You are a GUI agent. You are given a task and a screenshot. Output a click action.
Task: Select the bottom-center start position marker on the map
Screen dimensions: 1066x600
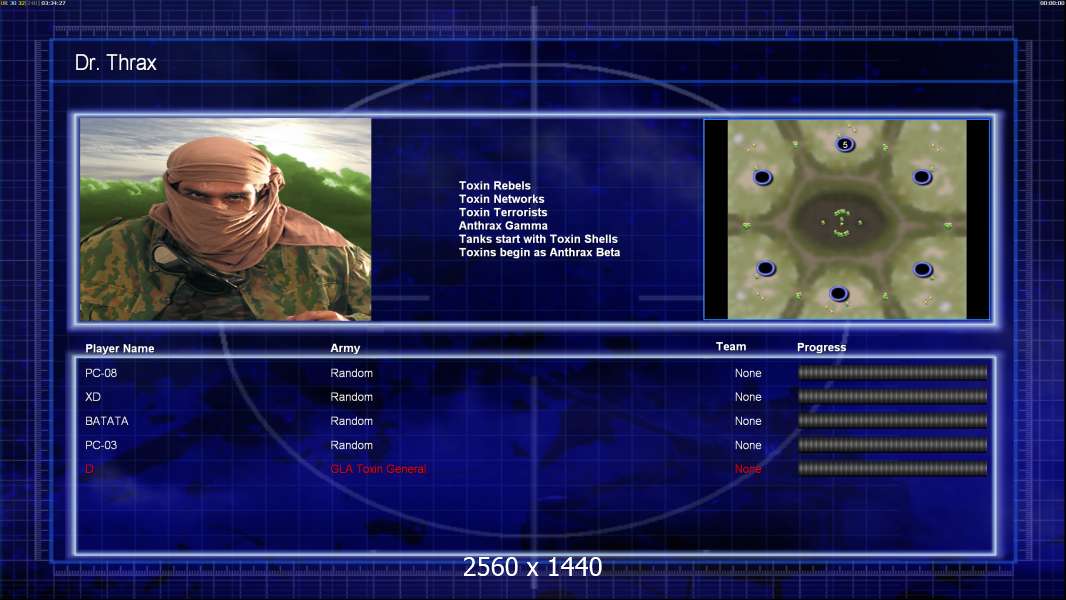[x=838, y=294]
